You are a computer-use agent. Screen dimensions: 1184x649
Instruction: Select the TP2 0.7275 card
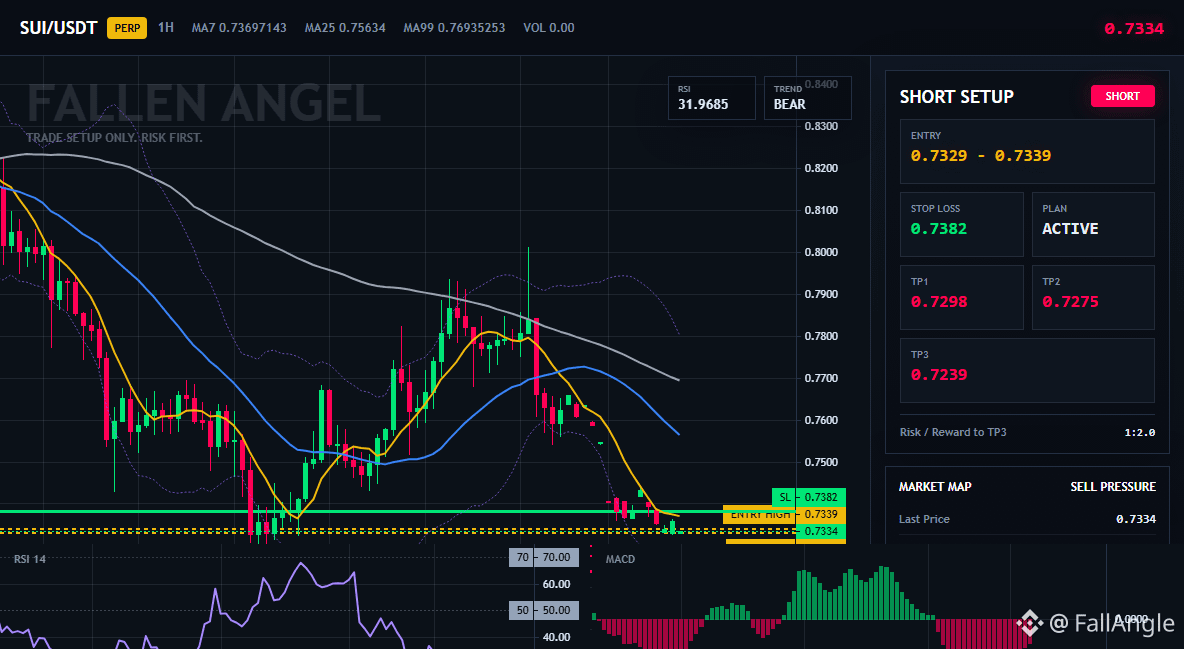coord(1093,297)
